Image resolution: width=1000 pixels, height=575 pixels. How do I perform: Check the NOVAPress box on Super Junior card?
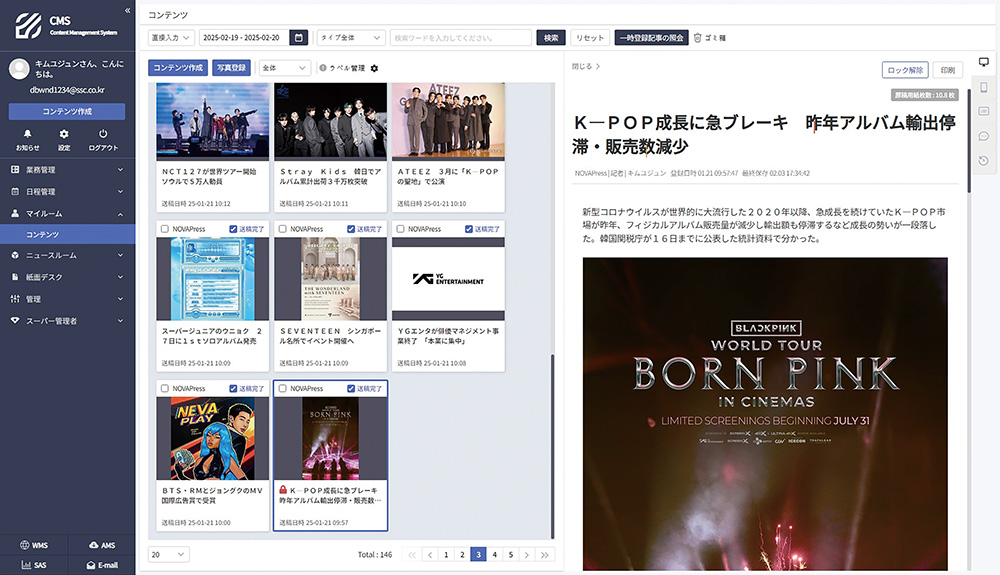tap(165, 229)
